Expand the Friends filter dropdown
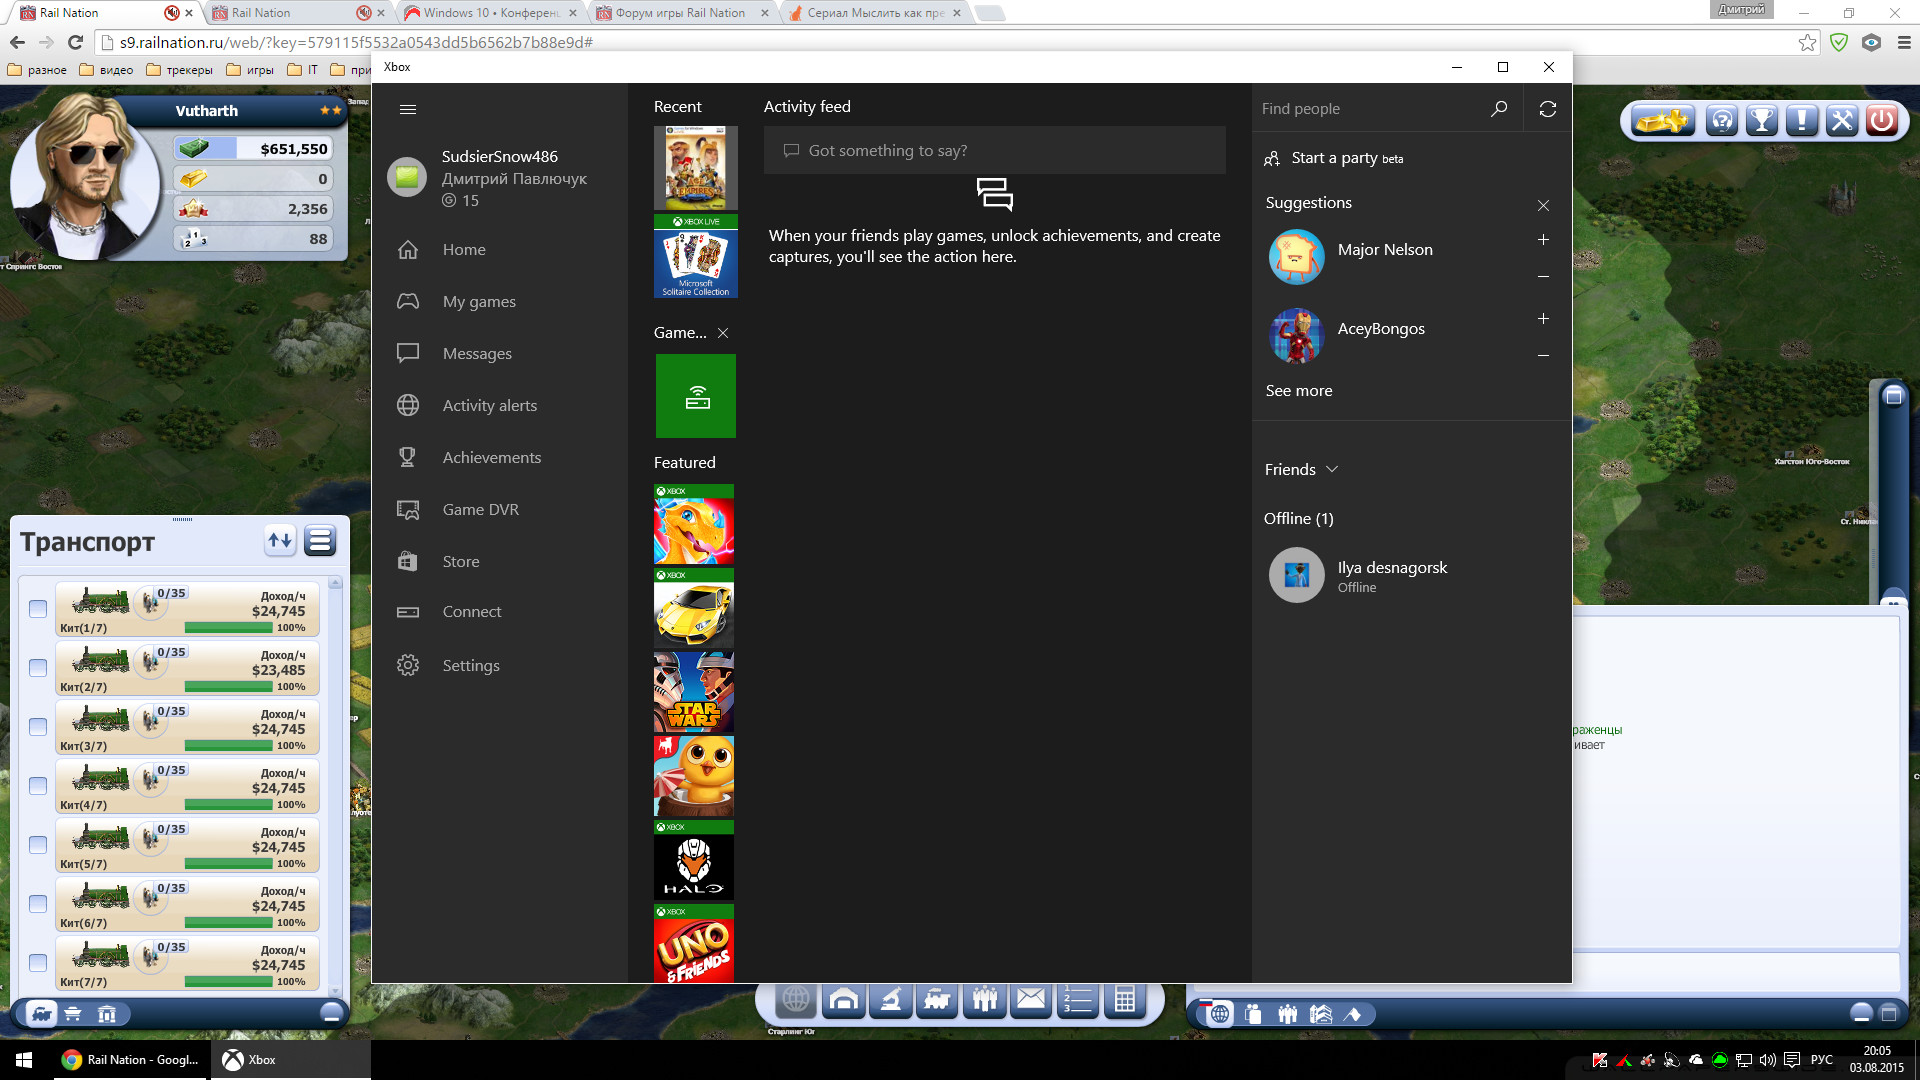The height and width of the screenshot is (1080, 1920). pyautogui.click(x=1331, y=469)
